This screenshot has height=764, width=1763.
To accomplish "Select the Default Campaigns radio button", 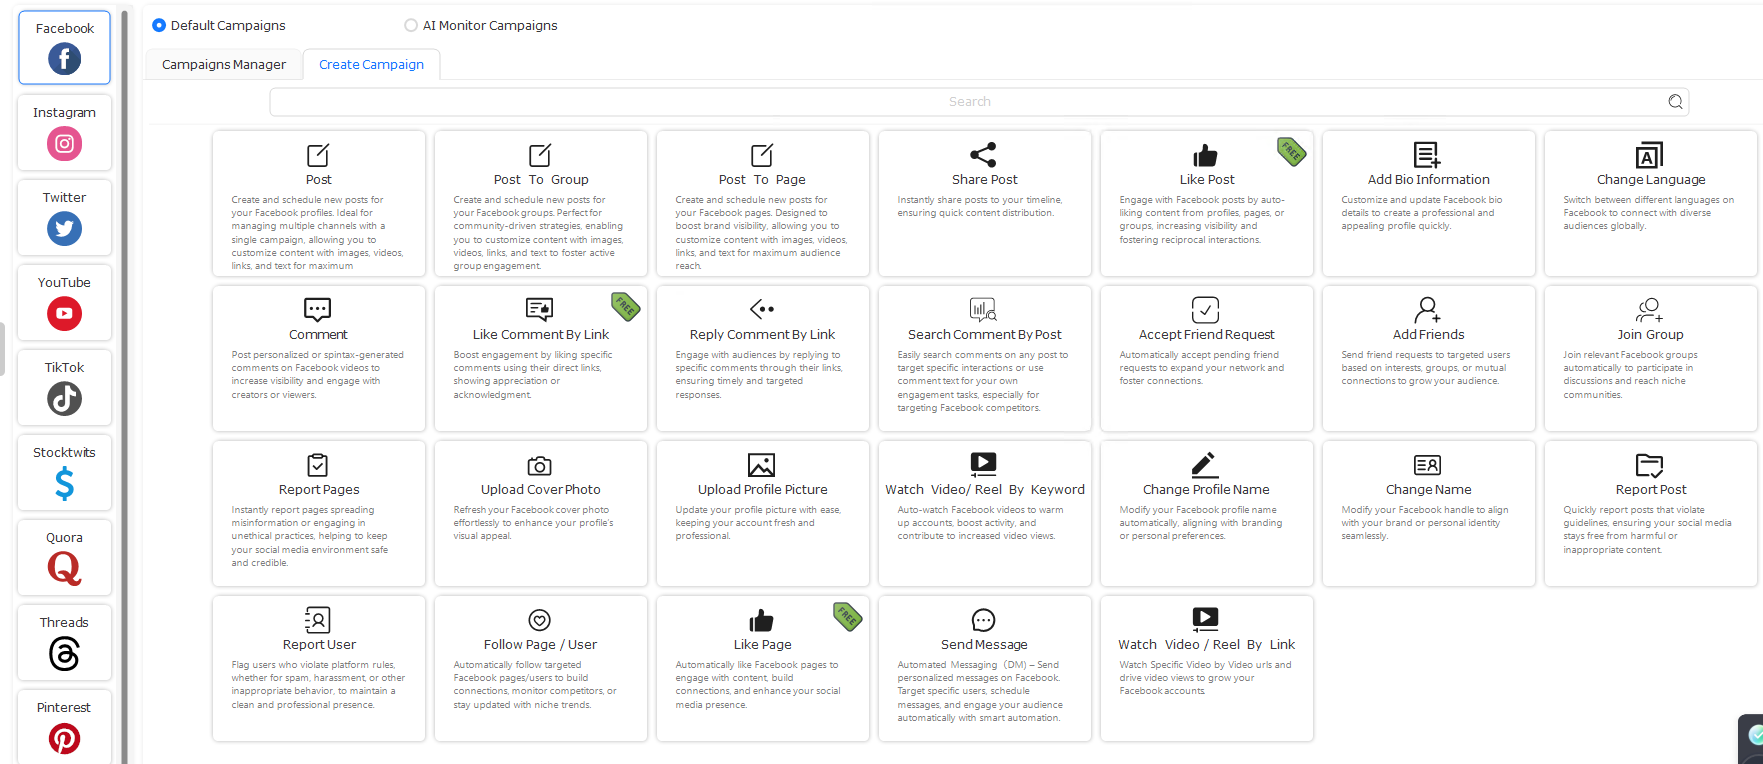I will pos(159,25).
